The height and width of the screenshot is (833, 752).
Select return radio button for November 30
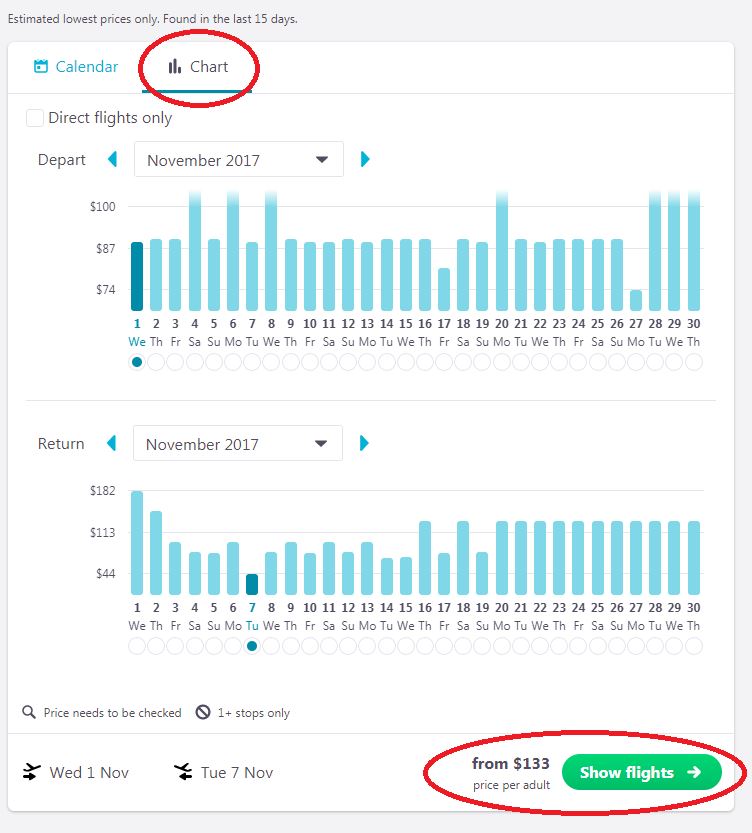click(x=693, y=646)
